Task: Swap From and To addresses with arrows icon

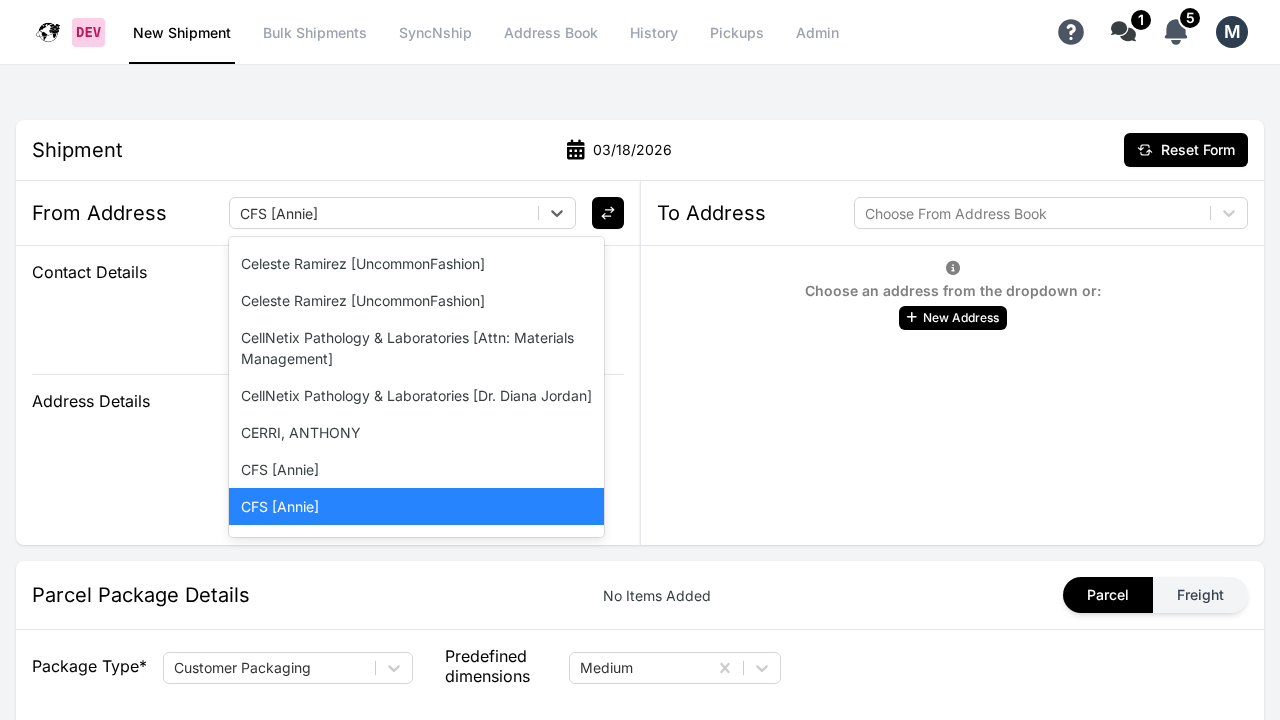Action: pos(608,213)
